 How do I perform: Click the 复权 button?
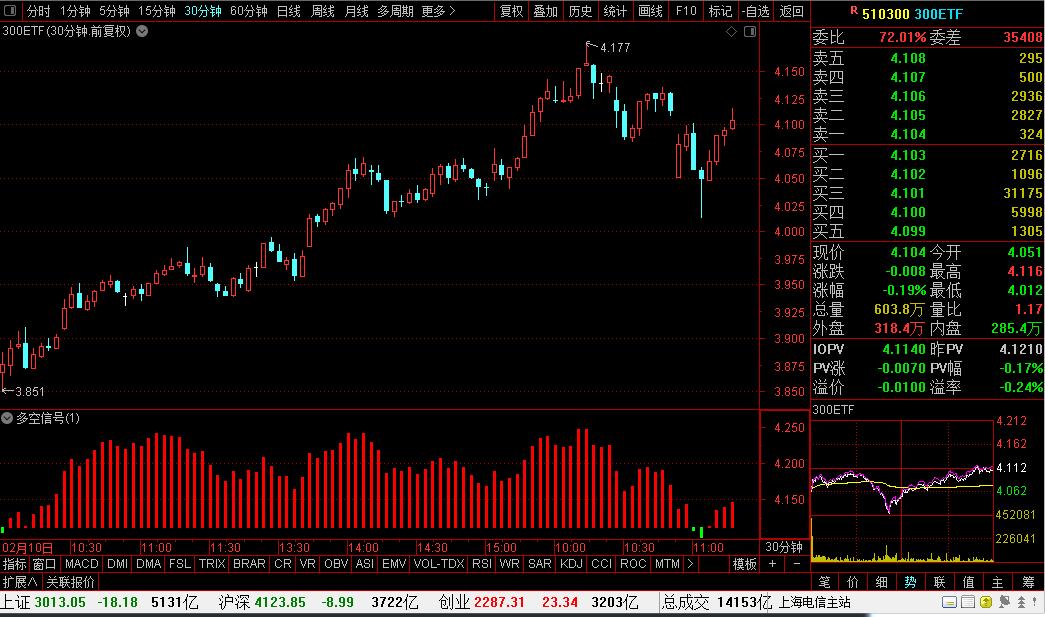click(x=511, y=11)
